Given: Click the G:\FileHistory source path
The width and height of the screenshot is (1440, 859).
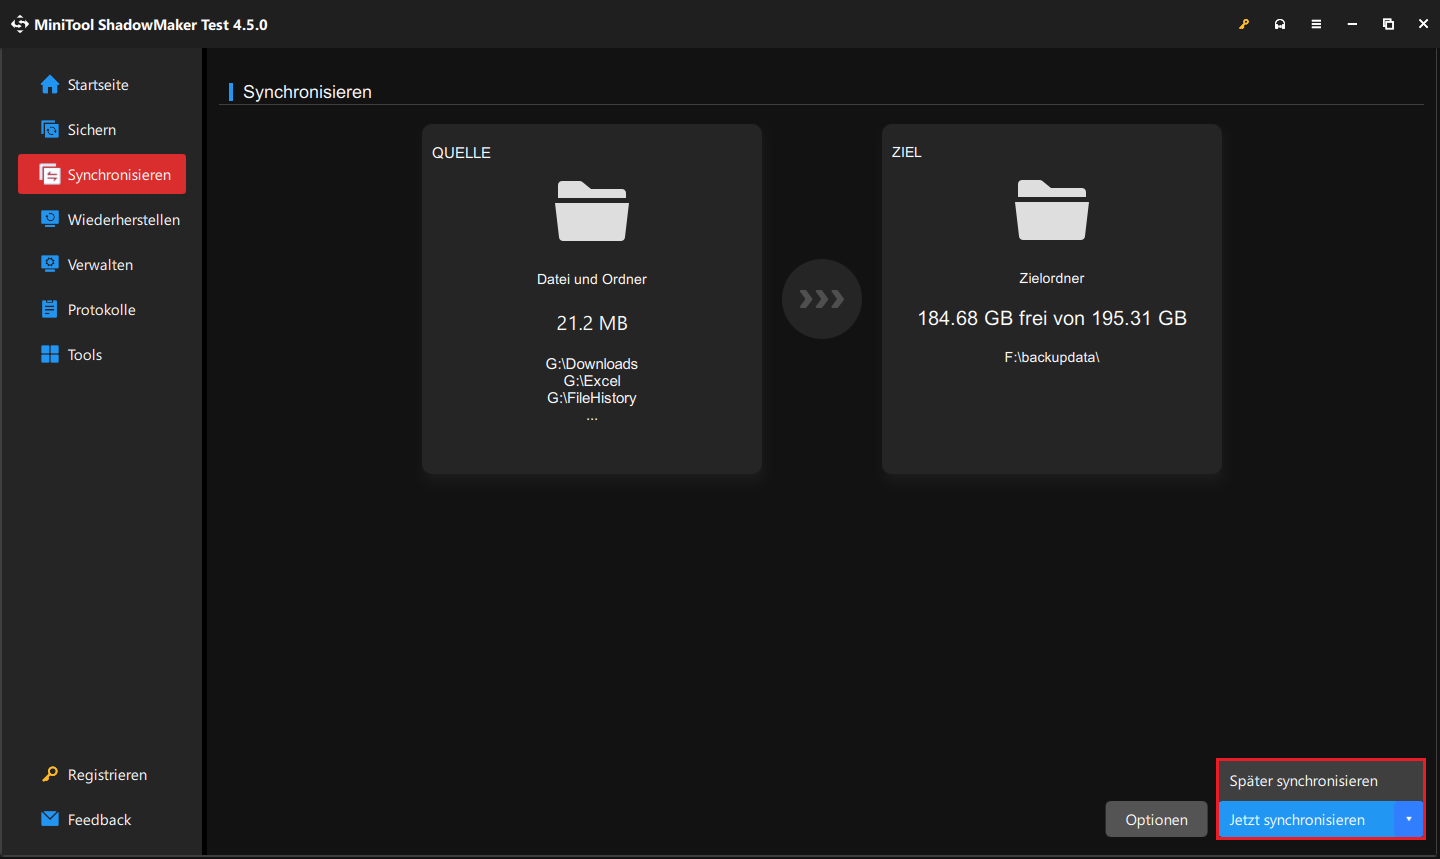Looking at the screenshot, I should (592, 398).
